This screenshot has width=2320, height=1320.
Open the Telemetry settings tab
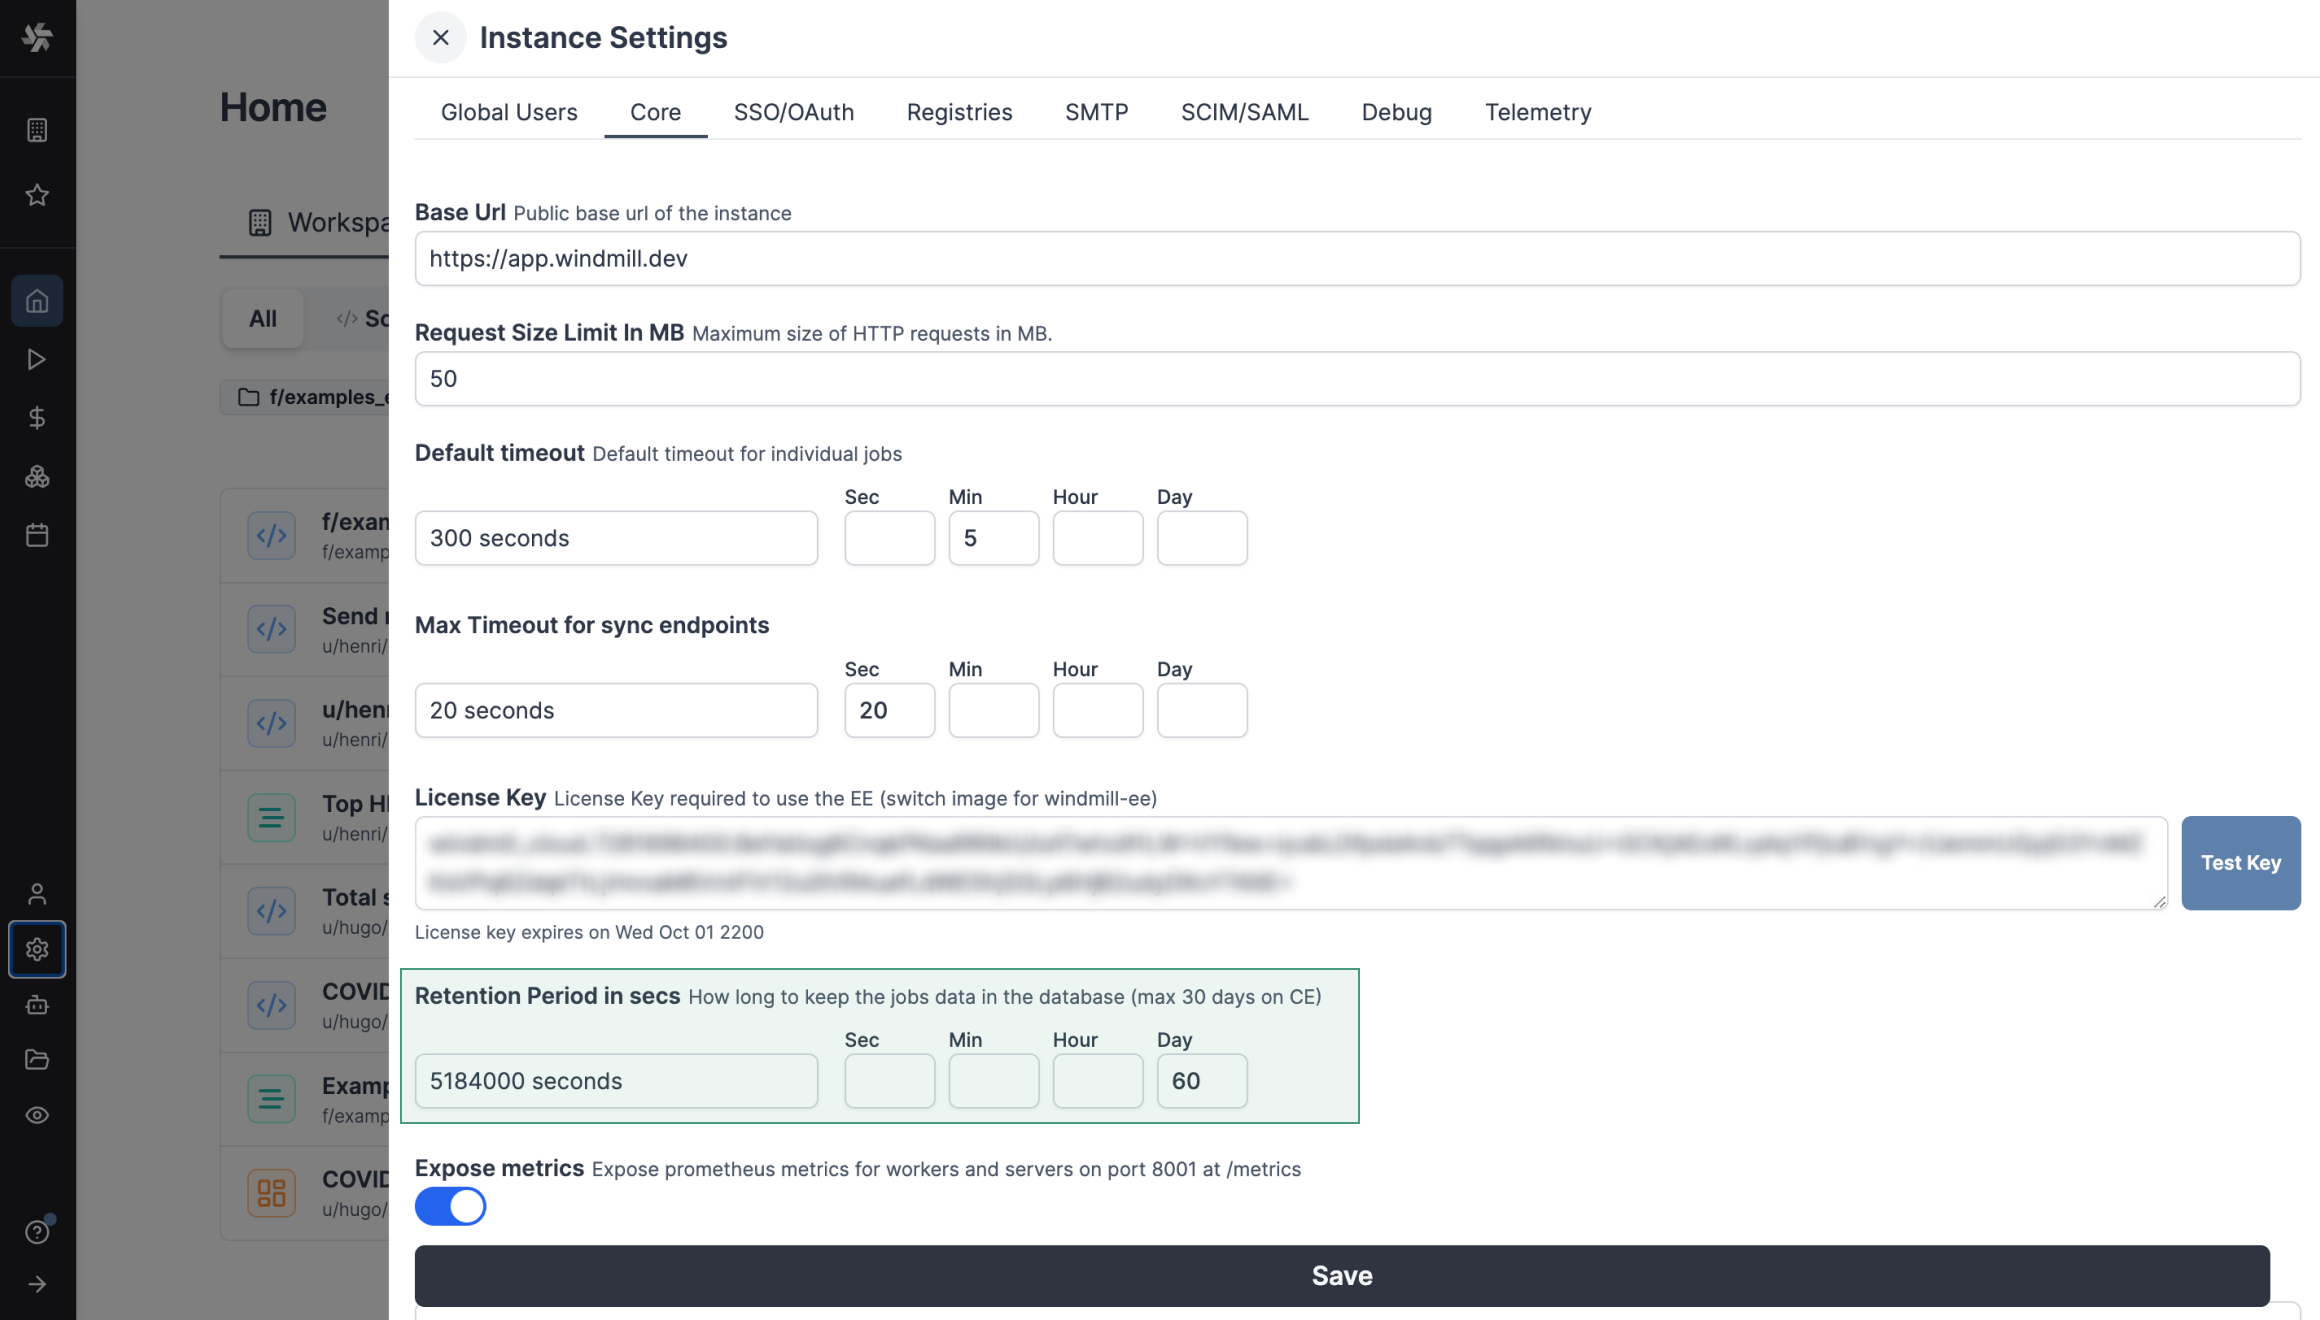pos(1538,112)
